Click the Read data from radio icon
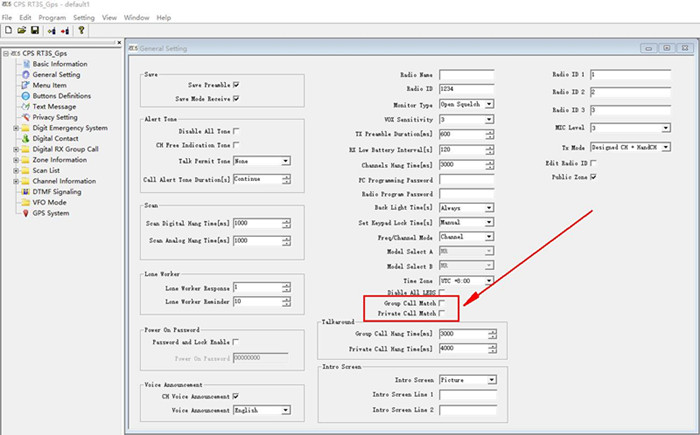The width and height of the screenshot is (700, 435). click(x=50, y=31)
